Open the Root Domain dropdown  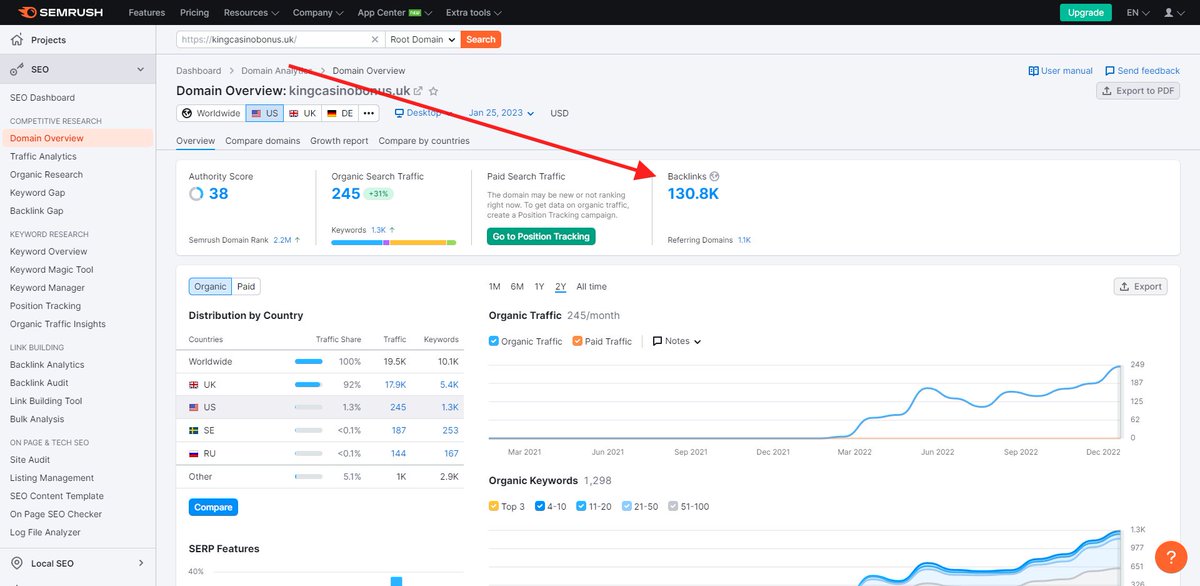[x=422, y=39]
